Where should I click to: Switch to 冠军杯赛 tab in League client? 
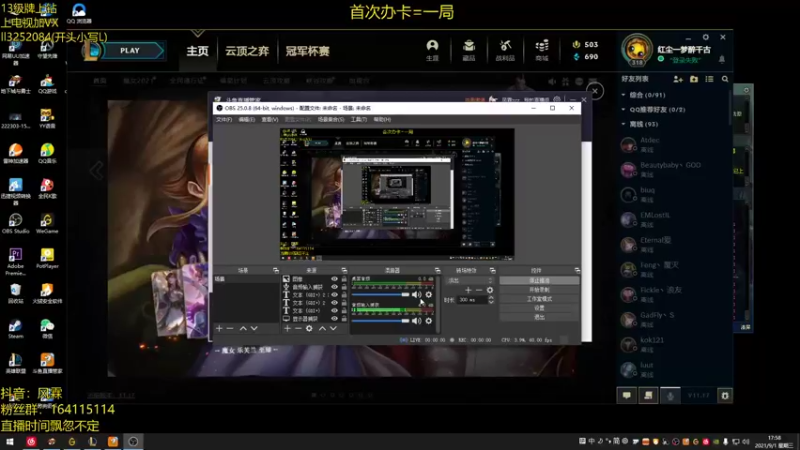307,51
